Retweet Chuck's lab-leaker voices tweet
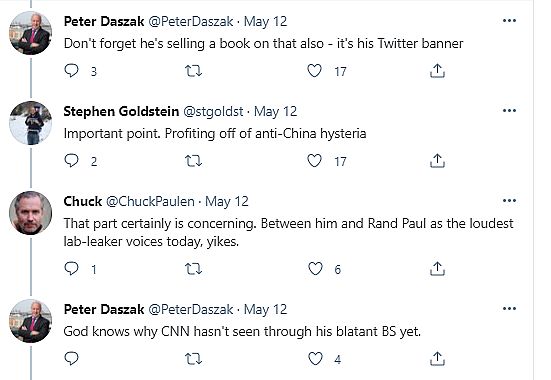Screen dimensions: 551x380 click(x=193, y=269)
